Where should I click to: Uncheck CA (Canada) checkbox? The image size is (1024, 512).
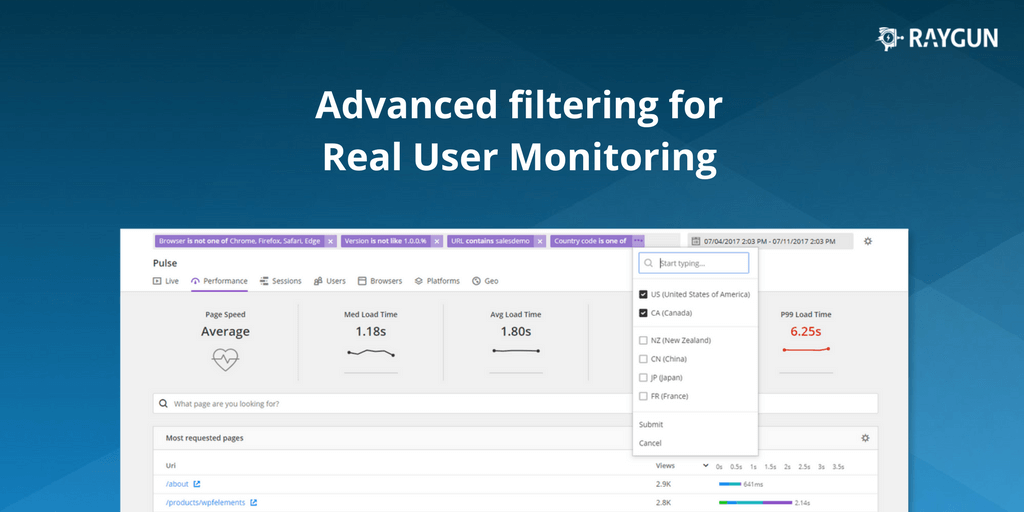pos(643,313)
